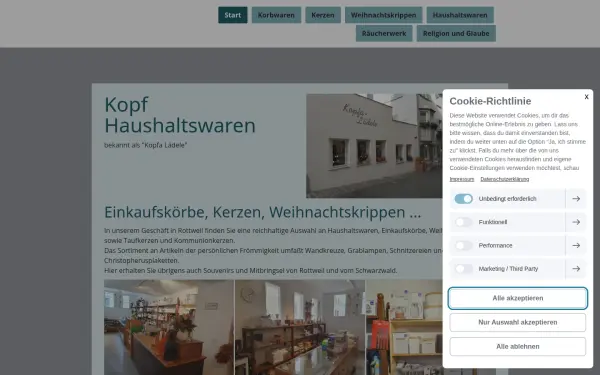
Task: Open the Räucherwerk menu item
Action: (384, 33)
